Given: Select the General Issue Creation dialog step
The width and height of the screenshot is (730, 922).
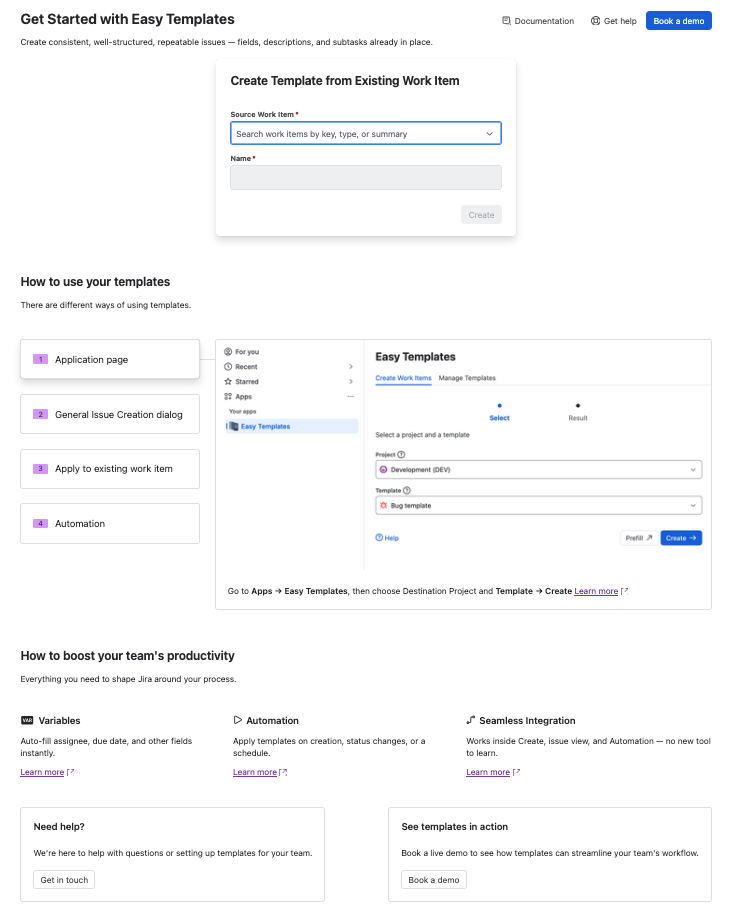Looking at the screenshot, I should pyautogui.click(x=110, y=415).
